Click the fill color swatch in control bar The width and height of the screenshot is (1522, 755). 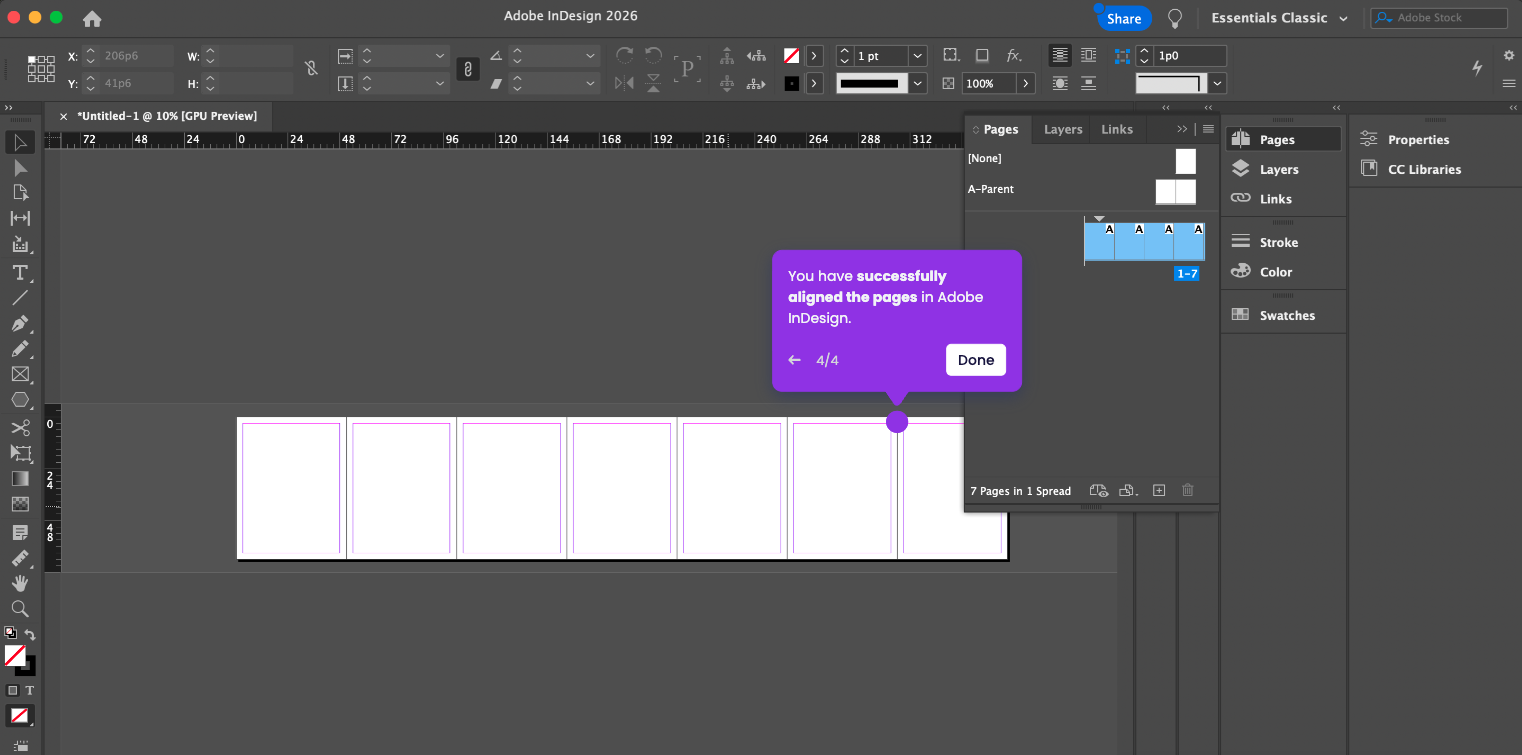click(792, 56)
